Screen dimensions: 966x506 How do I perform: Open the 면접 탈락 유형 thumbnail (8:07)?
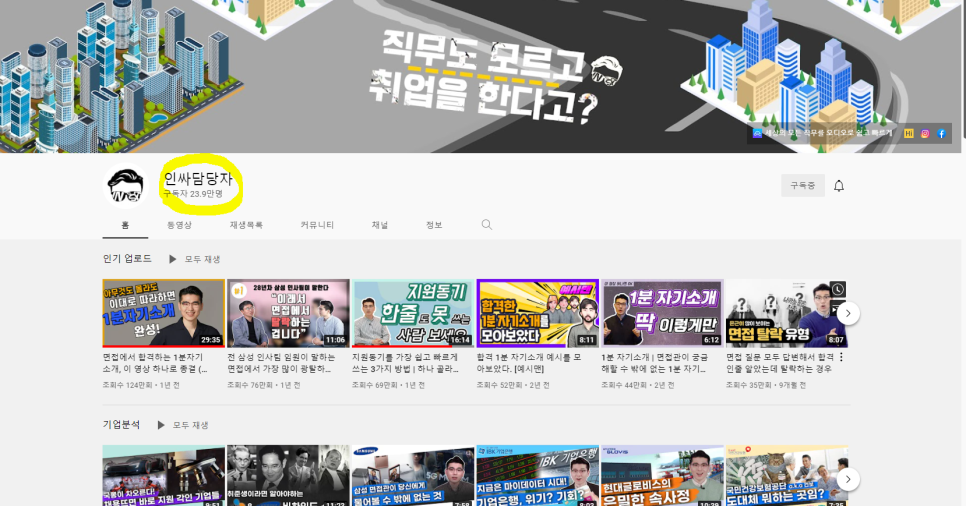787,313
